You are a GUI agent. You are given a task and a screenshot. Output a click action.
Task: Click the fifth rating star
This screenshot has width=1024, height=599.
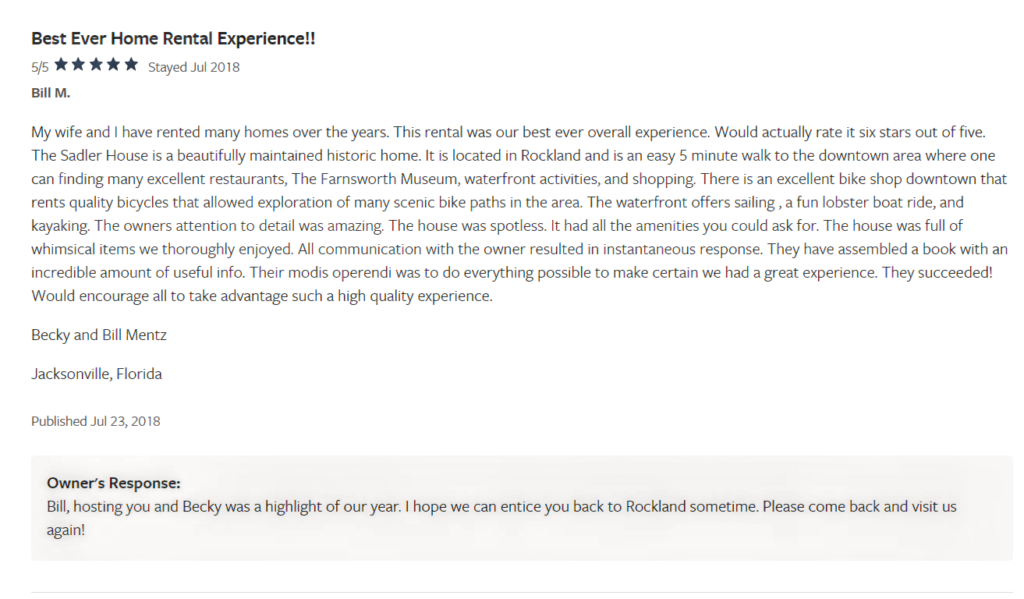(131, 65)
